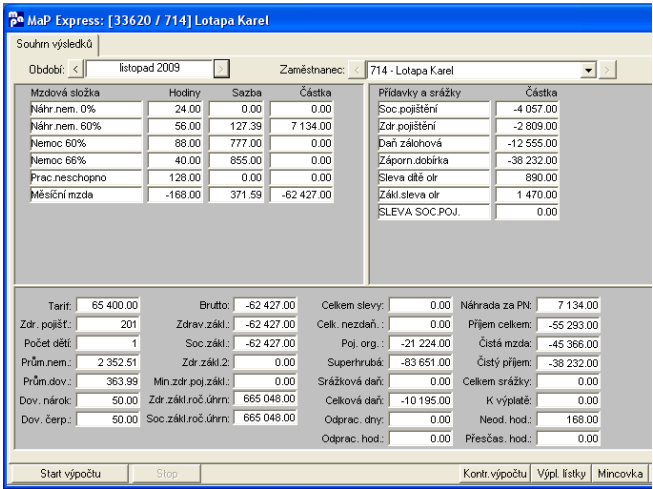Start calculation with Start výpočtu
The image size is (653, 489).
pos(70,474)
